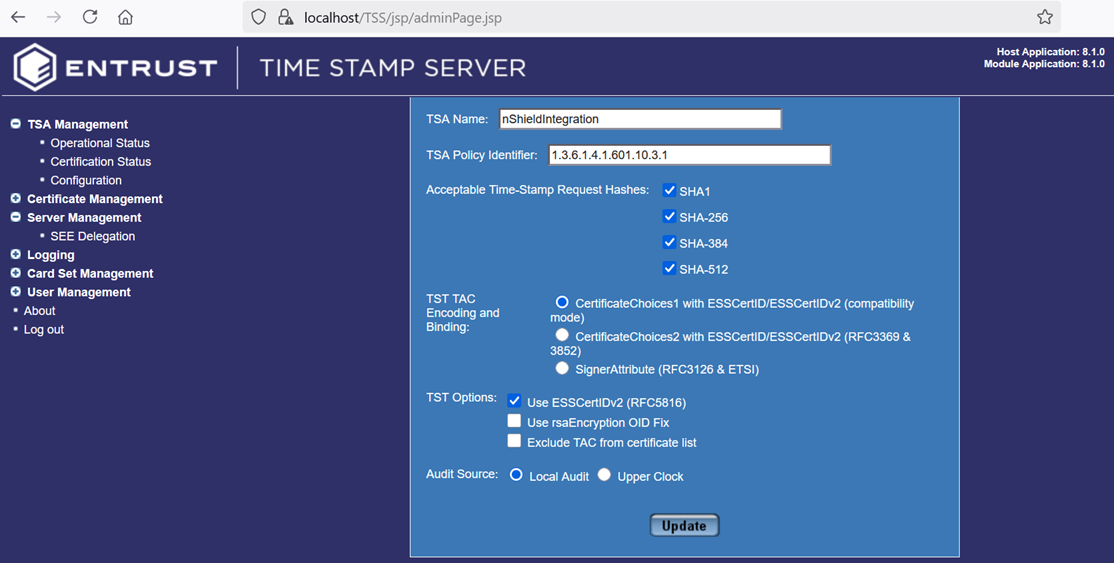Open SEE Delegation page
This screenshot has height=563, width=1114.
point(92,236)
